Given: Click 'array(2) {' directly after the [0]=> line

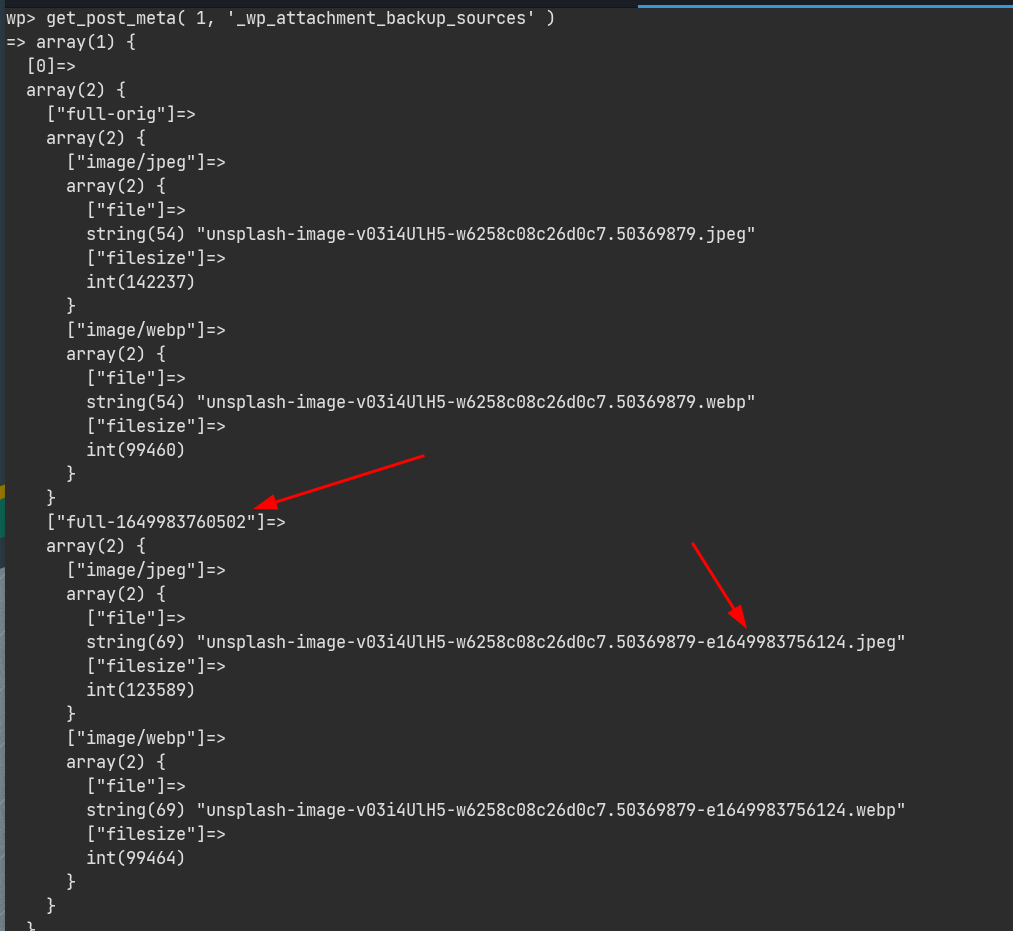Looking at the screenshot, I should tap(76, 90).
